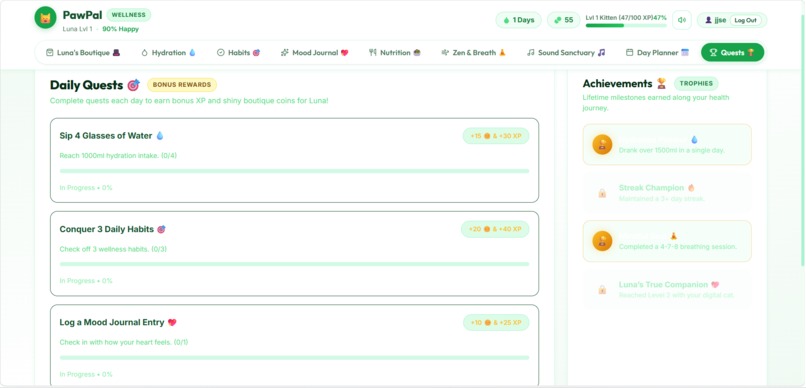Click the BONUS REWARDS badge
Viewport: 806px width, 388px height.
click(x=182, y=85)
